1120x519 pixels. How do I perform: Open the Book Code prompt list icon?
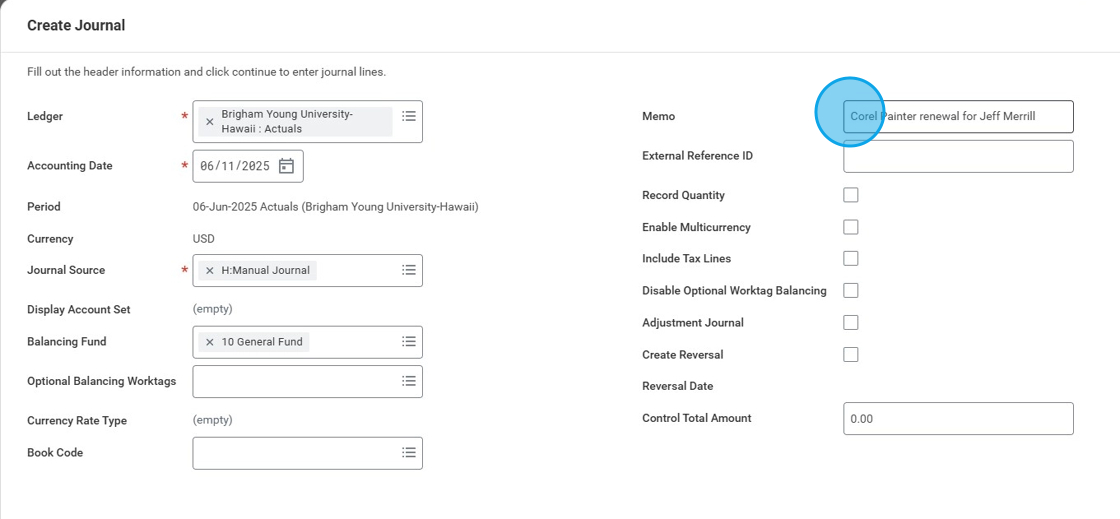[x=409, y=452]
